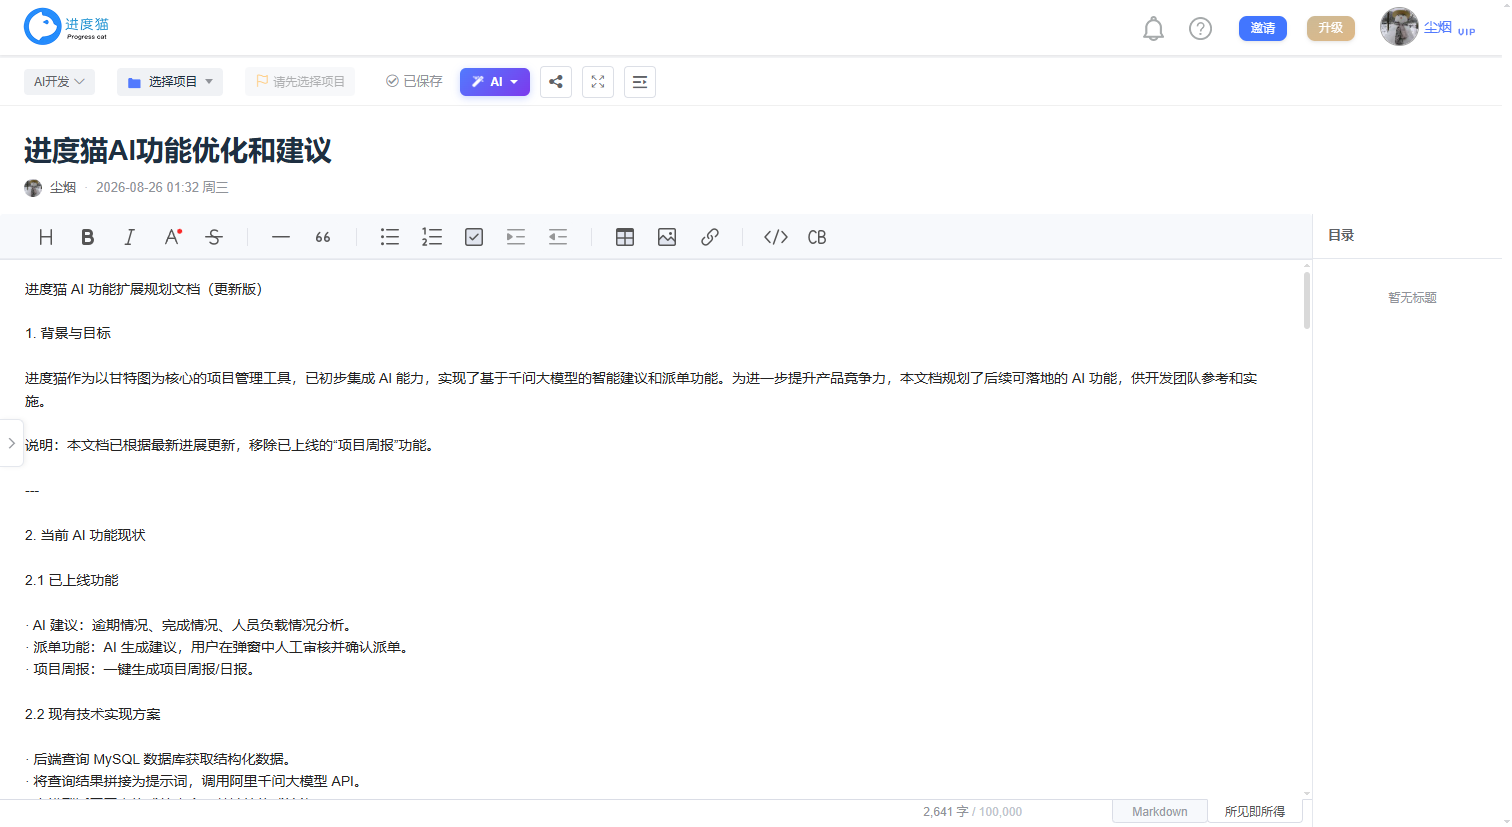Enter fullscreen editing mode
The width and height of the screenshot is (1512, 827).
(x=598, y=82)
